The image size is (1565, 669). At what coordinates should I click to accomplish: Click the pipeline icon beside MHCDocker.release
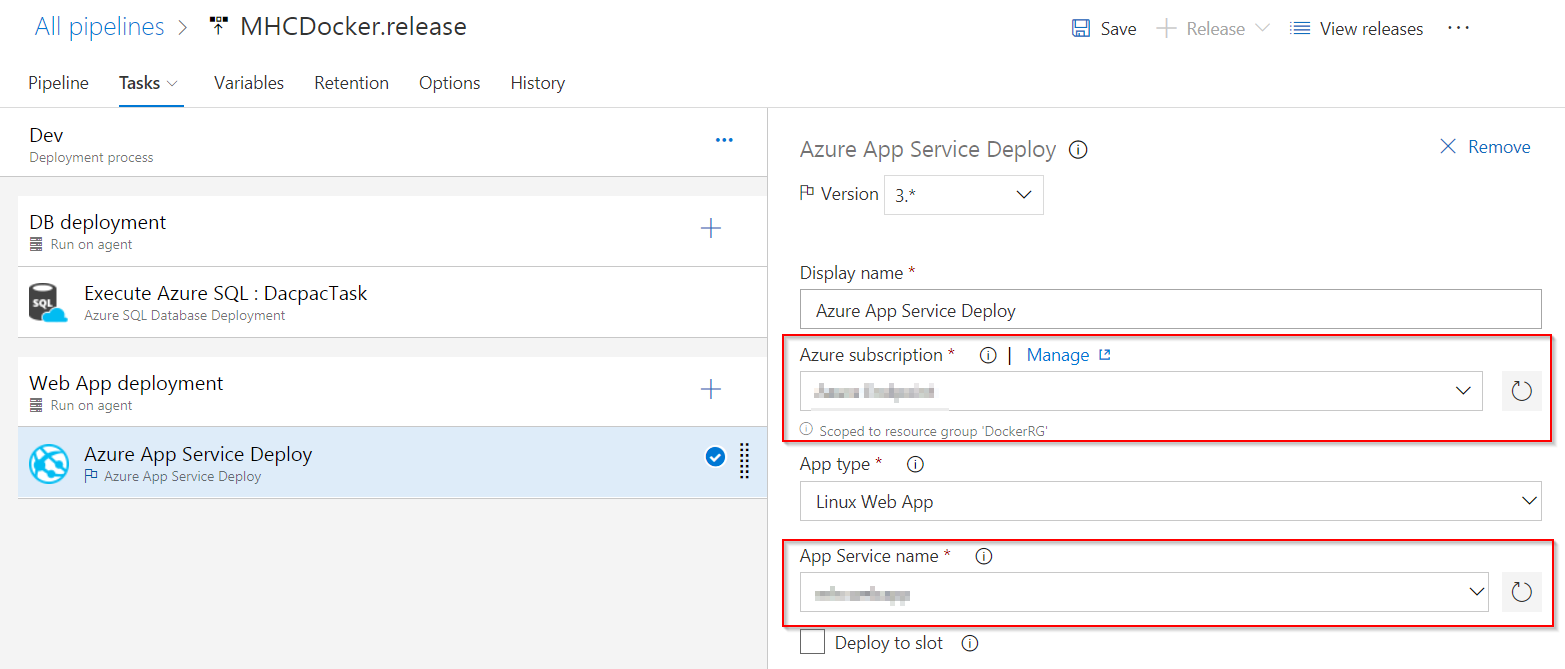(x=218, y=27)
